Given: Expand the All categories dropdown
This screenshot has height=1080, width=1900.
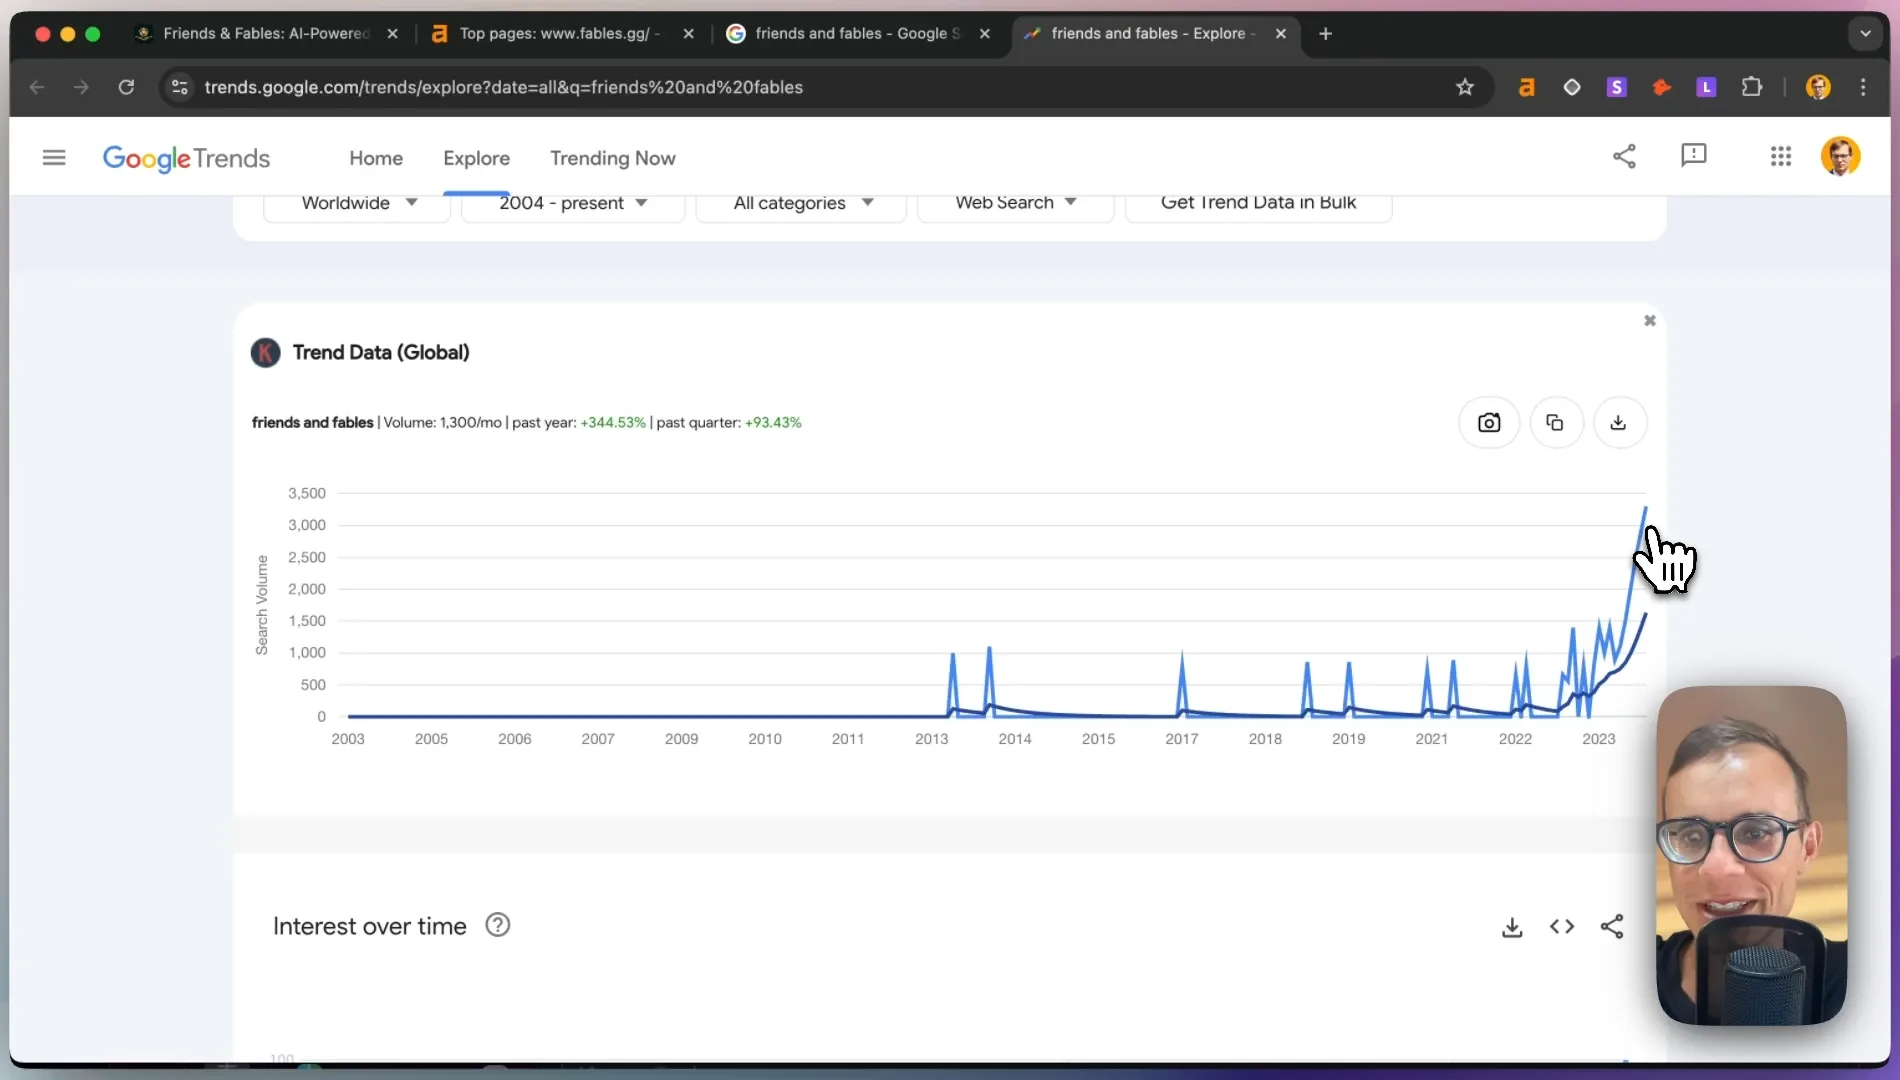Looking at the screenshot, I should pos(801,203).
